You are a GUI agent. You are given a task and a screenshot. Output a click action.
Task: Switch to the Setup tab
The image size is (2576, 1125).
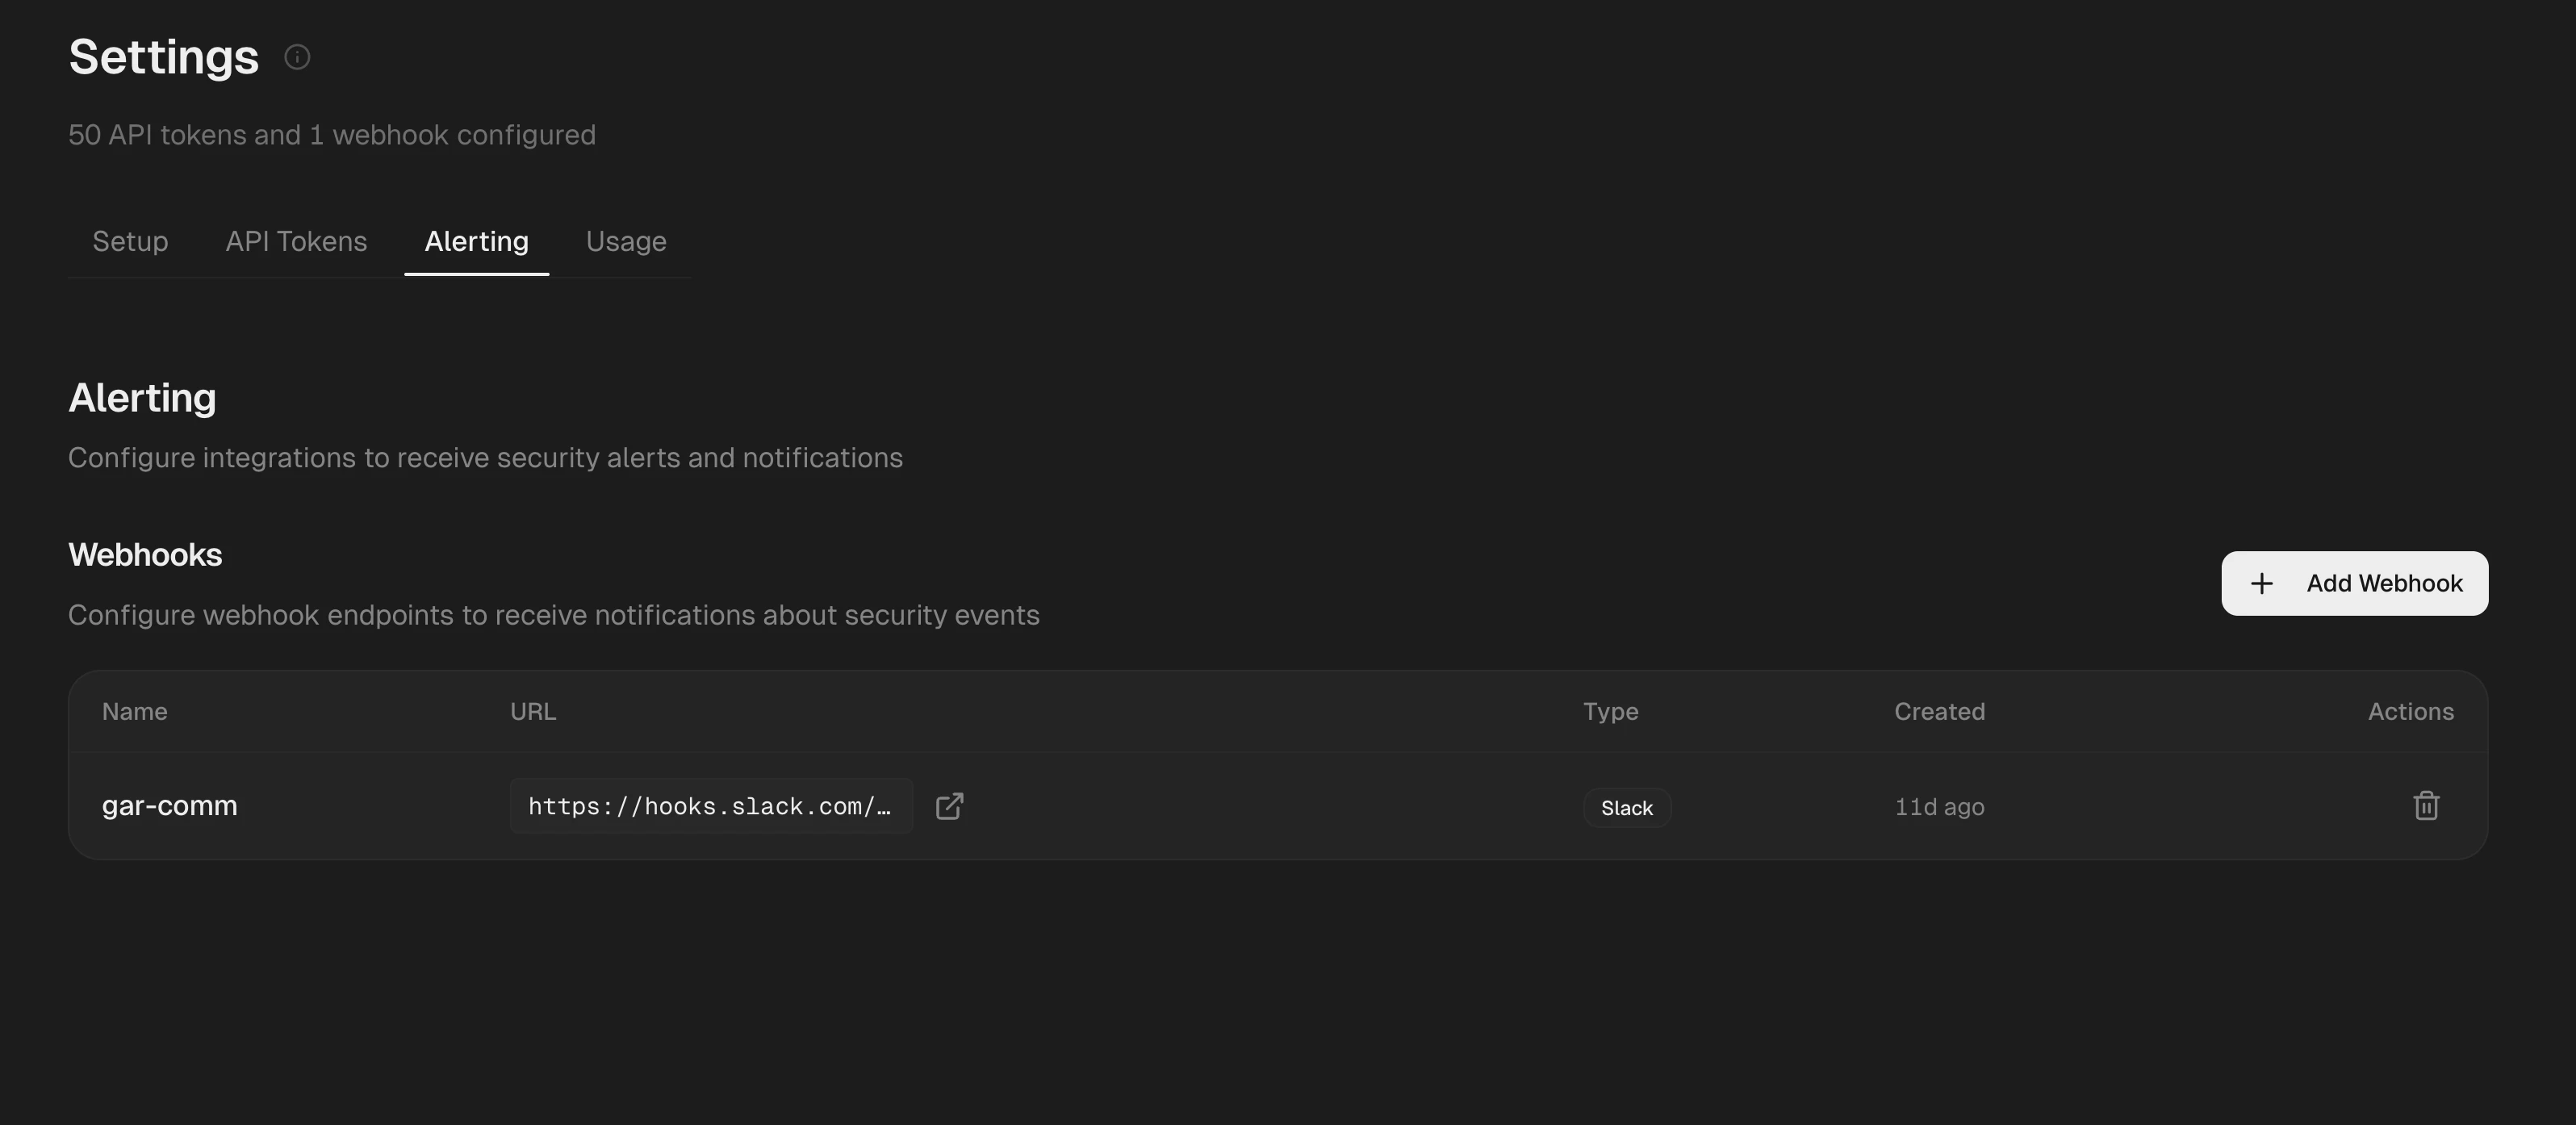click(x=130, y=241)
